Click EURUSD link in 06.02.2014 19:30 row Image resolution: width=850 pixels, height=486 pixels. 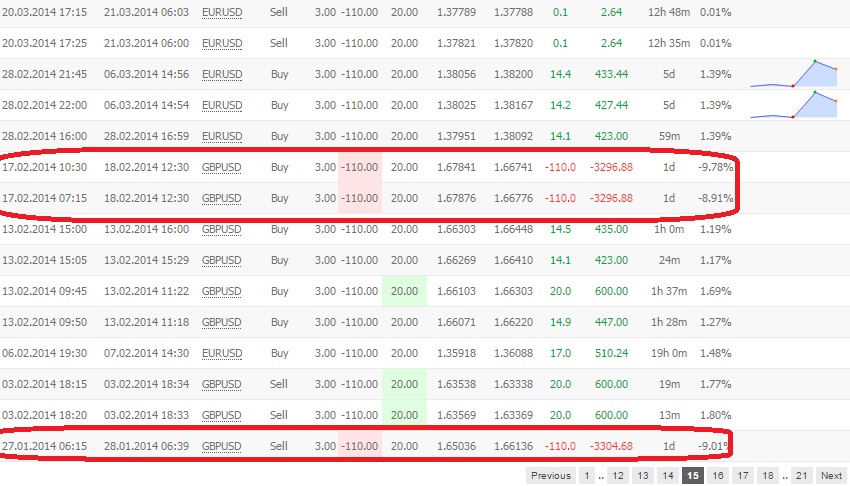pos(222,352)
